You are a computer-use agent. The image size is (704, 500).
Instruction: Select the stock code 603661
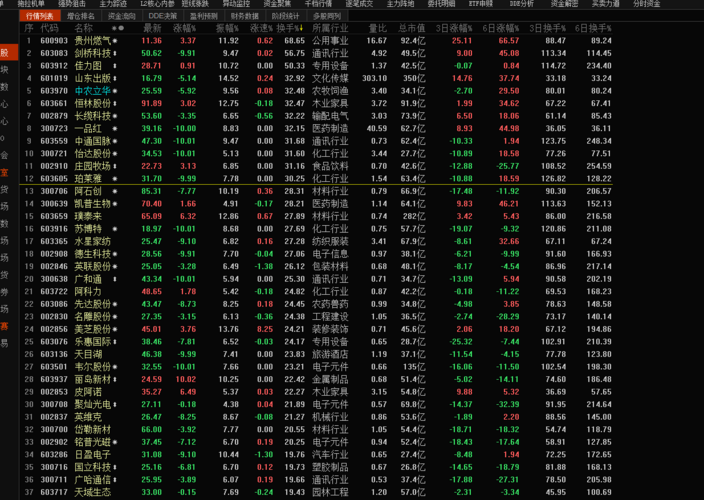pos(54,104)
